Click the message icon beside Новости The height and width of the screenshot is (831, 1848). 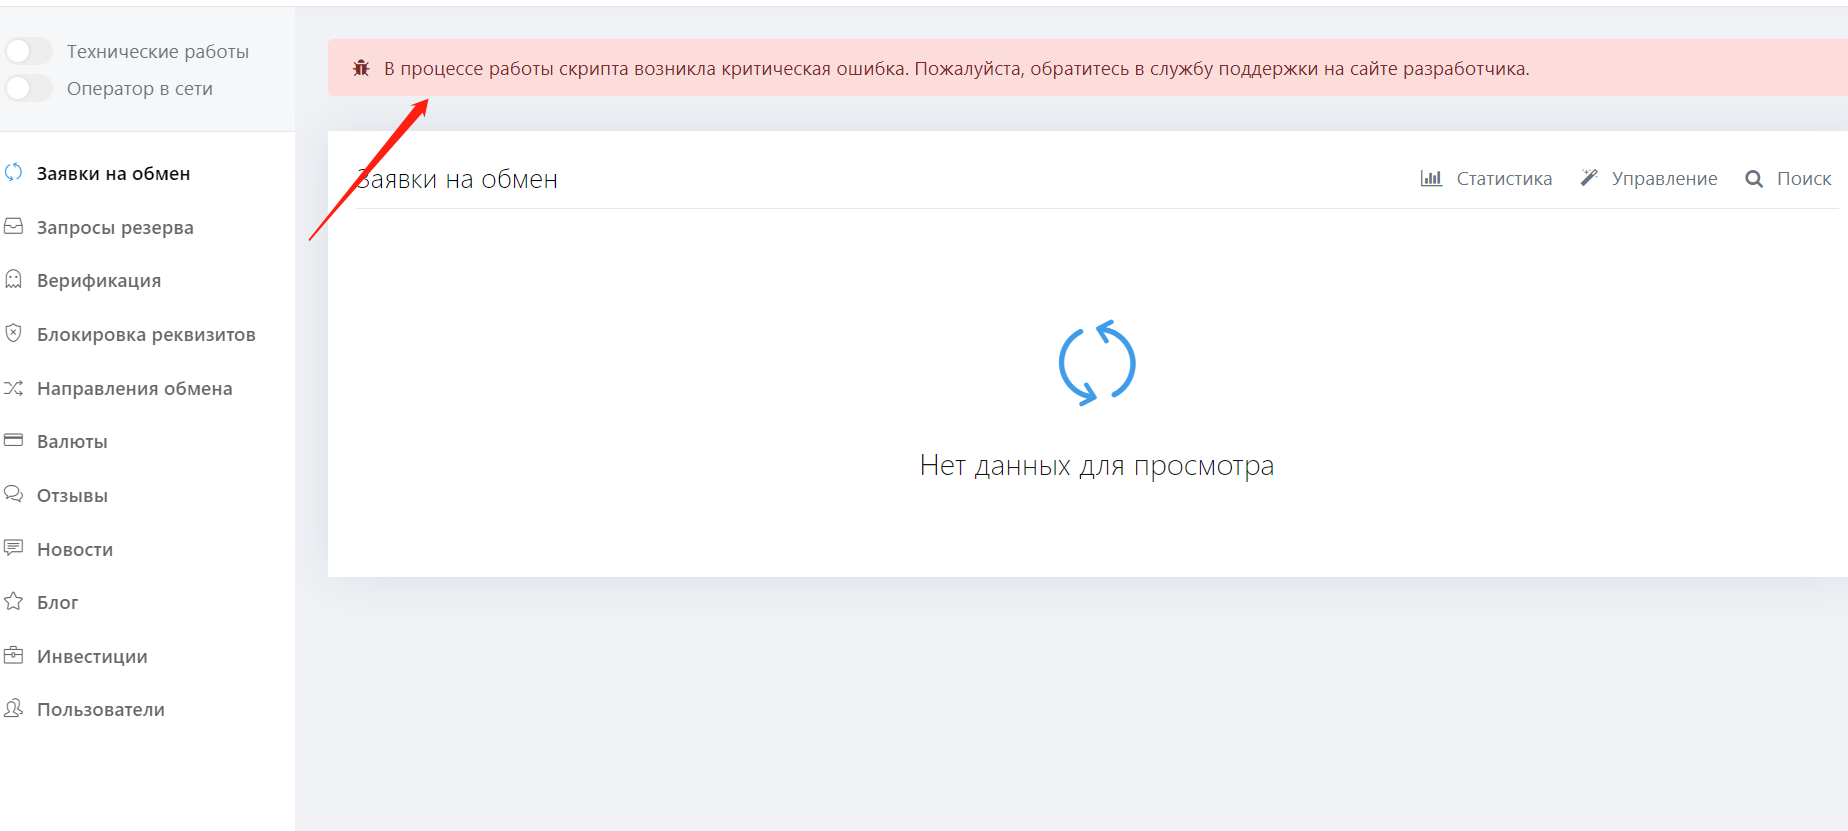pos(13,548)
